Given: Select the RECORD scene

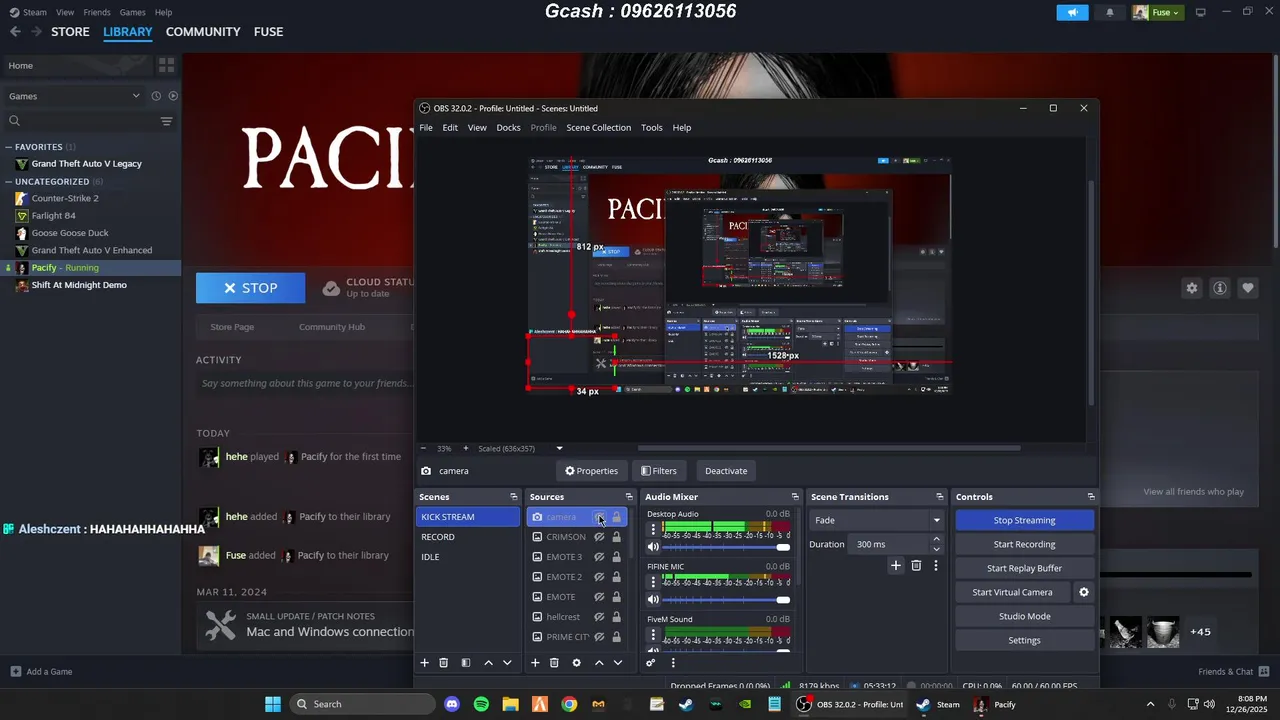Looking at the screenshot, I should click(x=467, y=537).
